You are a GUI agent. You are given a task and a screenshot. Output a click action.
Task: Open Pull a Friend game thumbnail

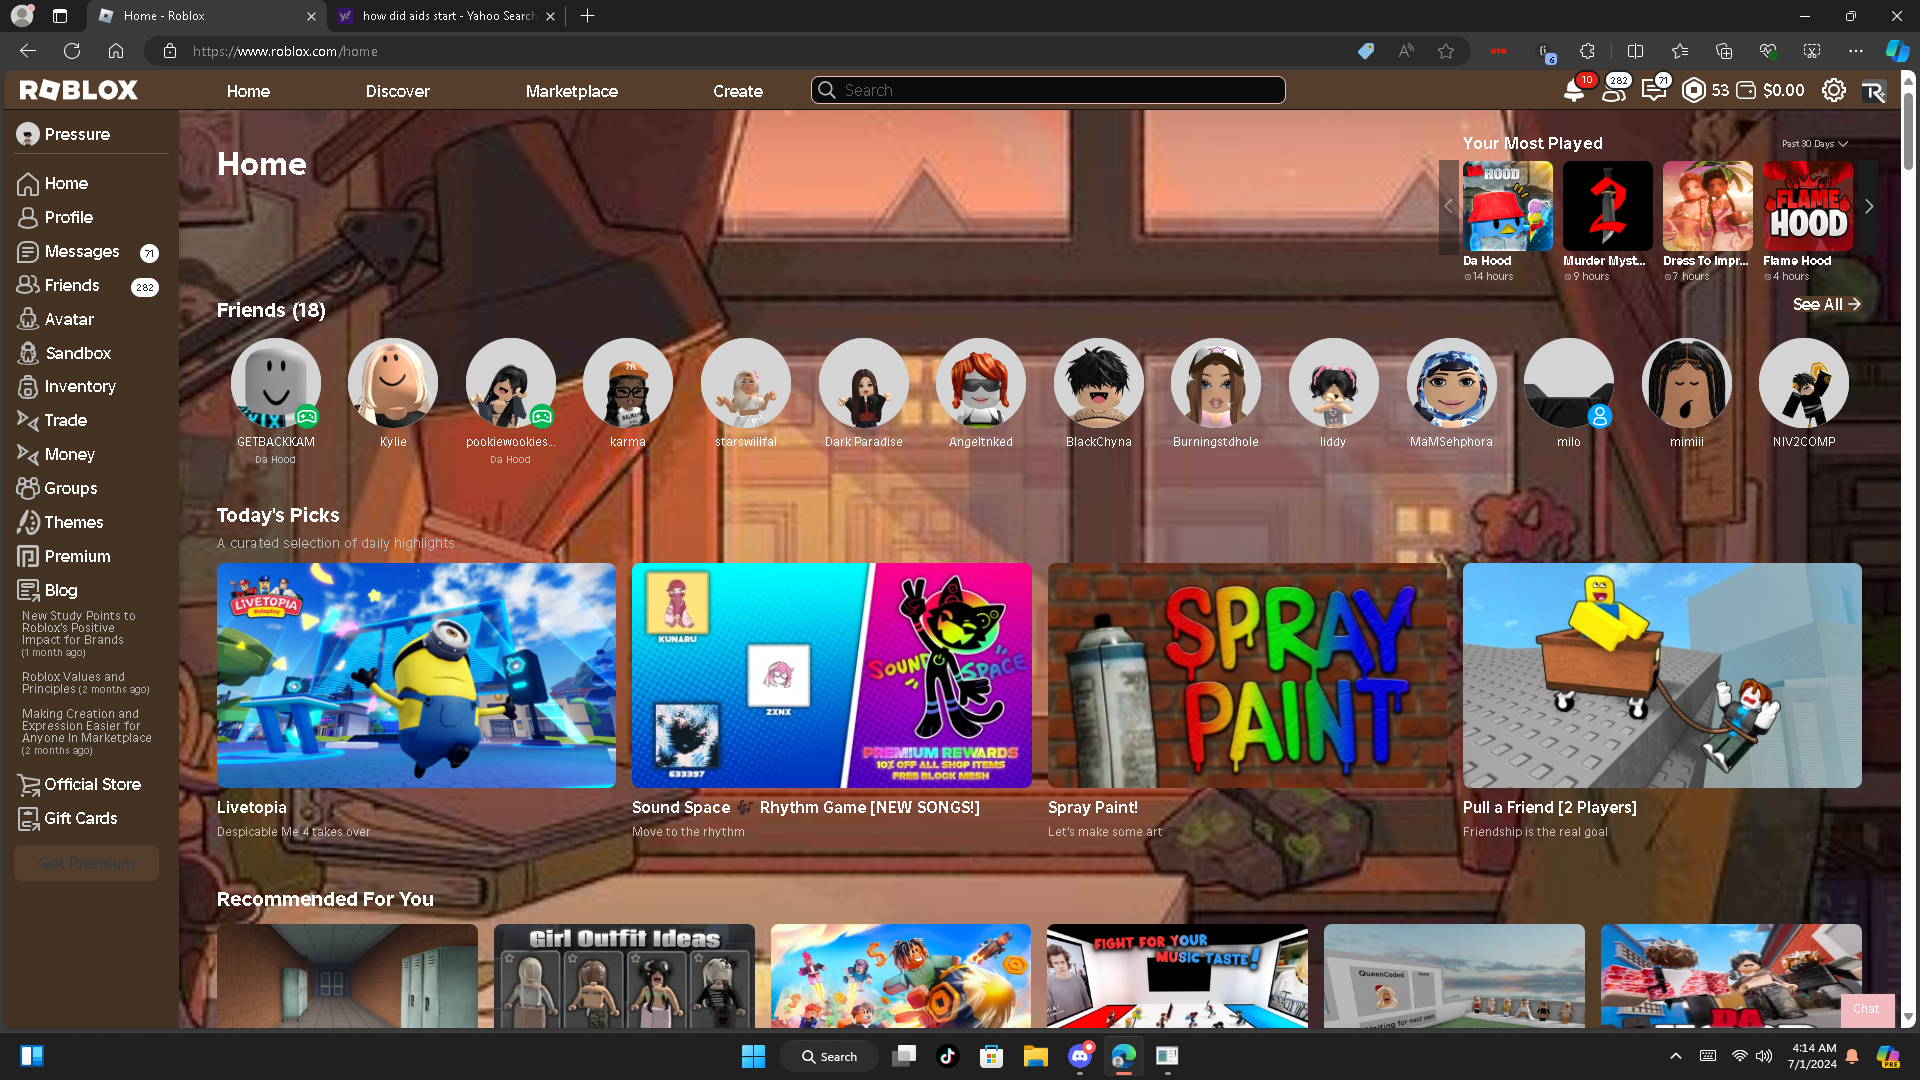(x=1662, y=676)
